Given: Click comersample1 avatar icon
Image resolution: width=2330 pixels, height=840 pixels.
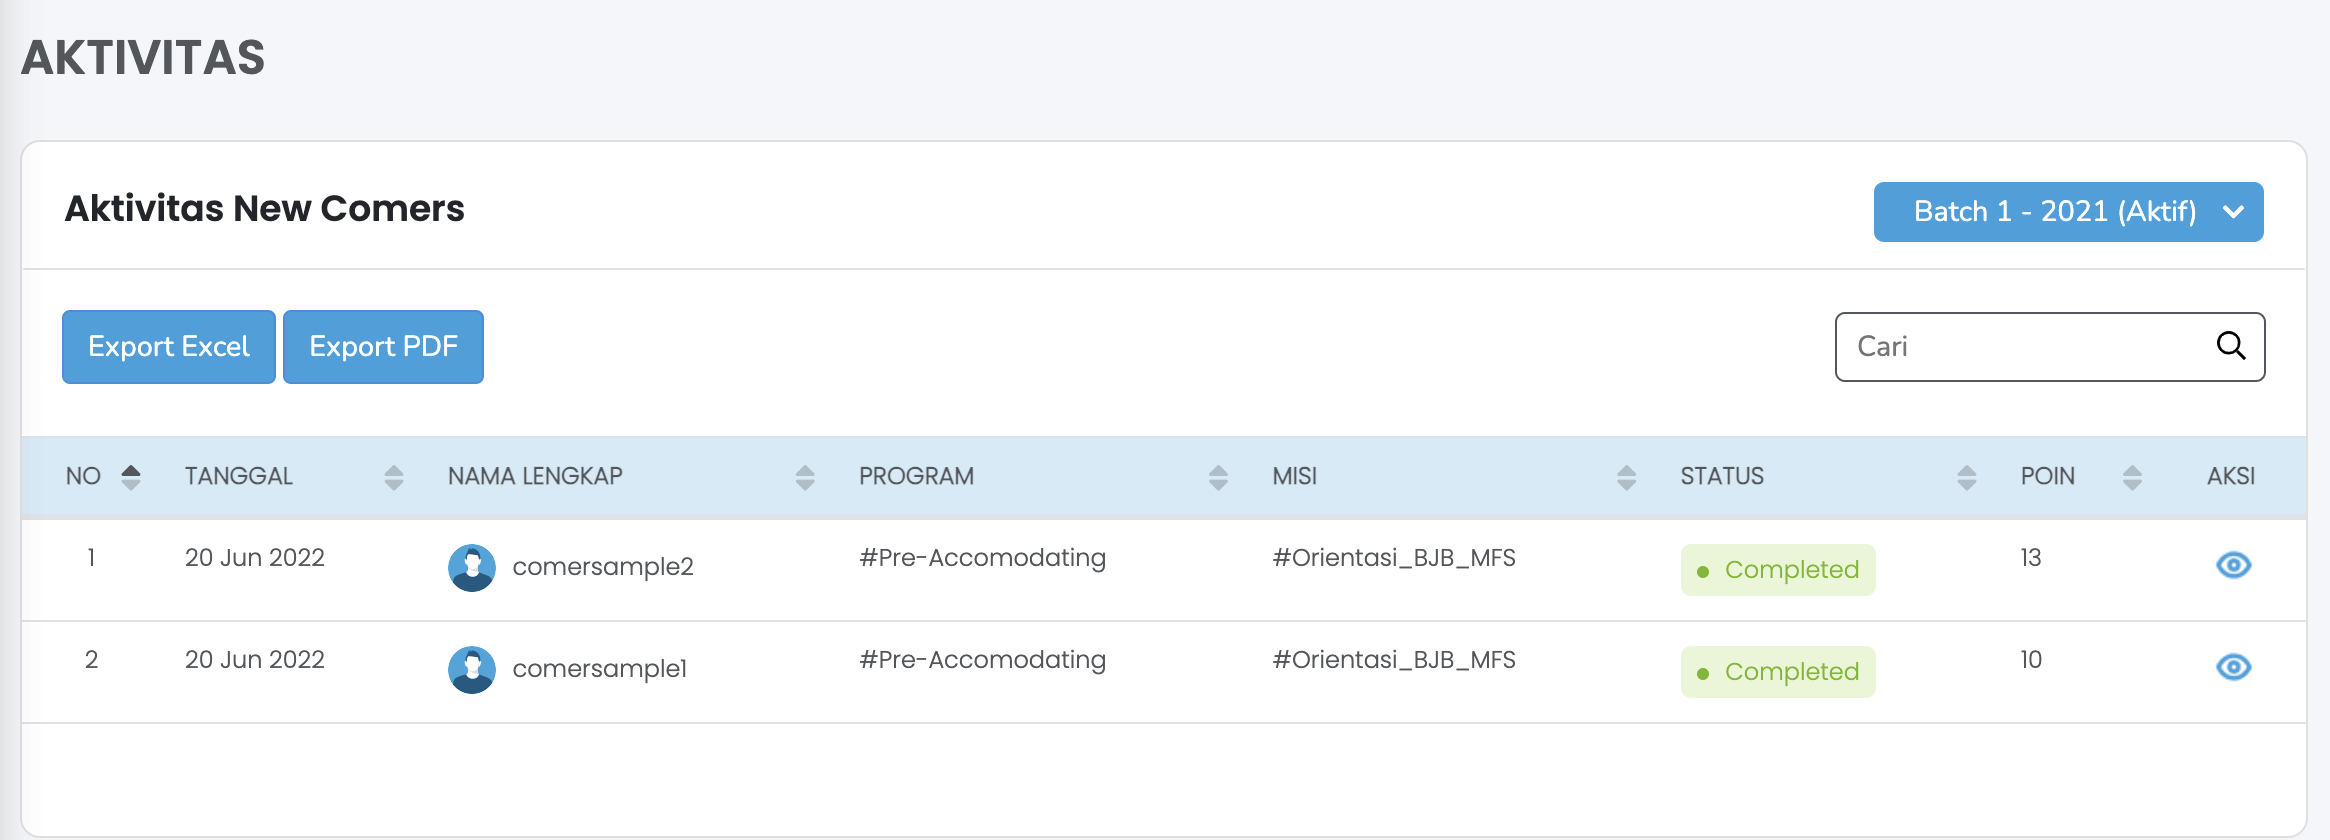Looking at the screenshot, I should pyautogui.click(x=472, y=670).
